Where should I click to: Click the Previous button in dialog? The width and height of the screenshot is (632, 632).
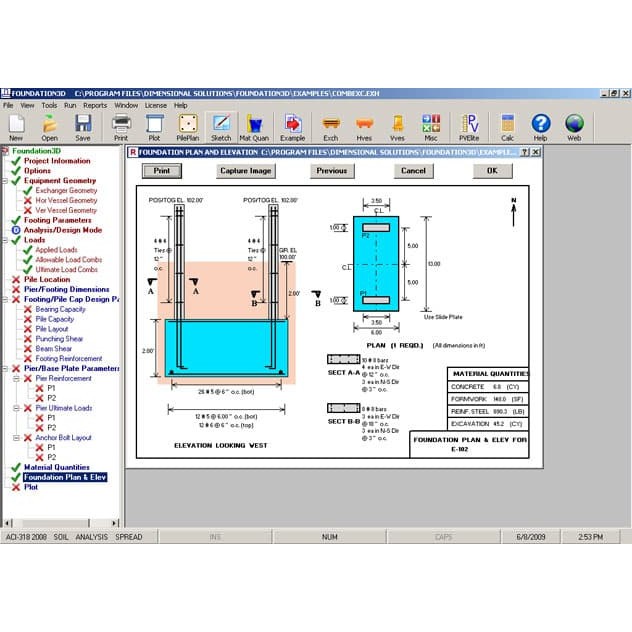pos(331,171)
